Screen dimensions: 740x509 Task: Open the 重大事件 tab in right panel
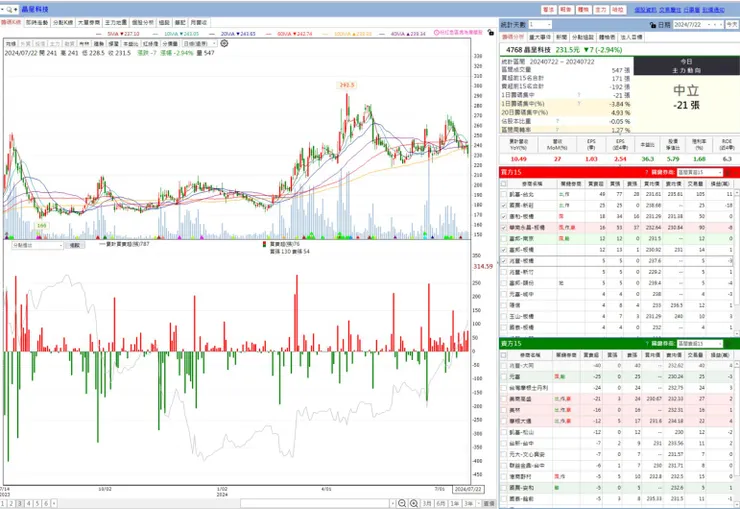pyautogui.click(x=540, y=37)
